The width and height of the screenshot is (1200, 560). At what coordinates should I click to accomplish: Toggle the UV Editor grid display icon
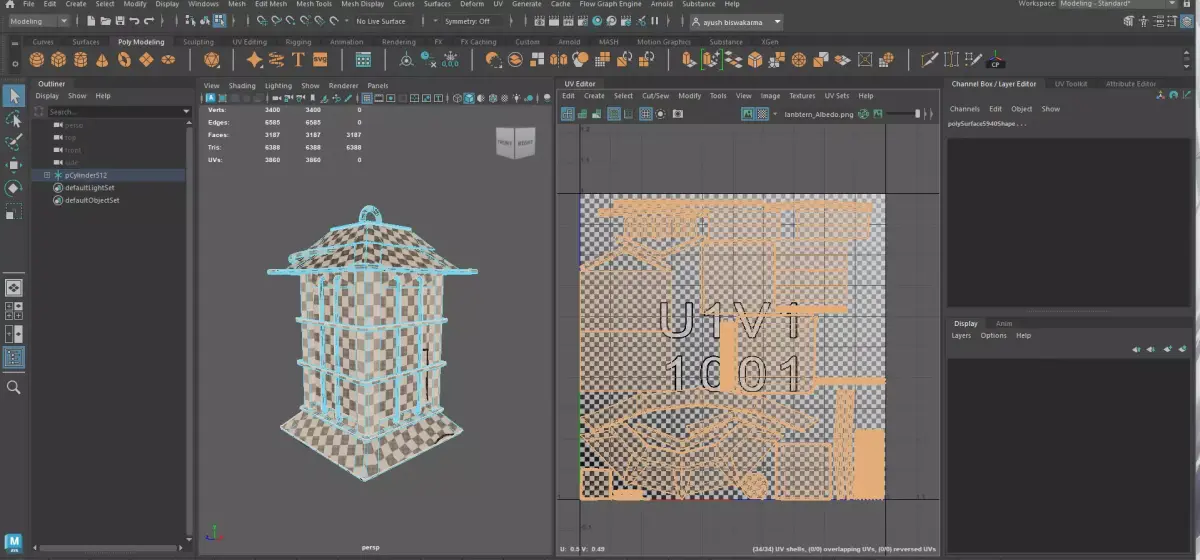point(646,113)
